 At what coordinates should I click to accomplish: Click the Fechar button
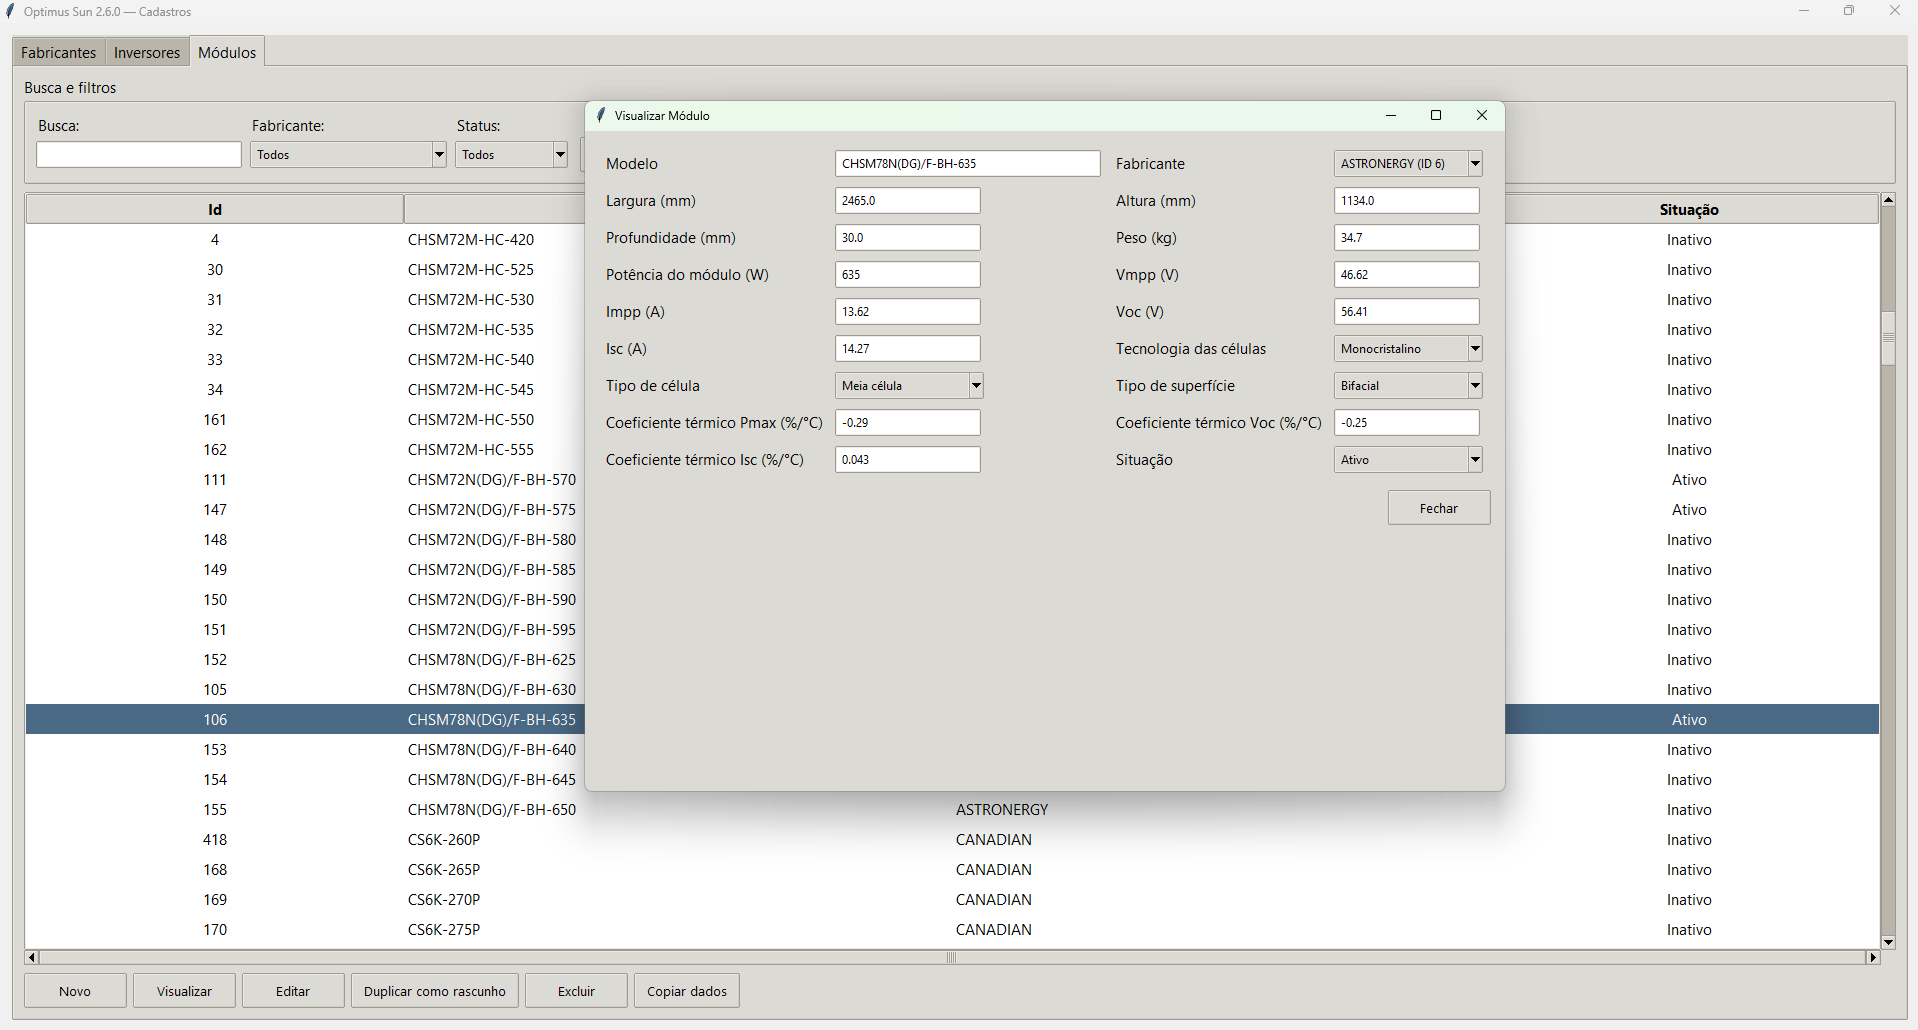[x=1439, y=508]
